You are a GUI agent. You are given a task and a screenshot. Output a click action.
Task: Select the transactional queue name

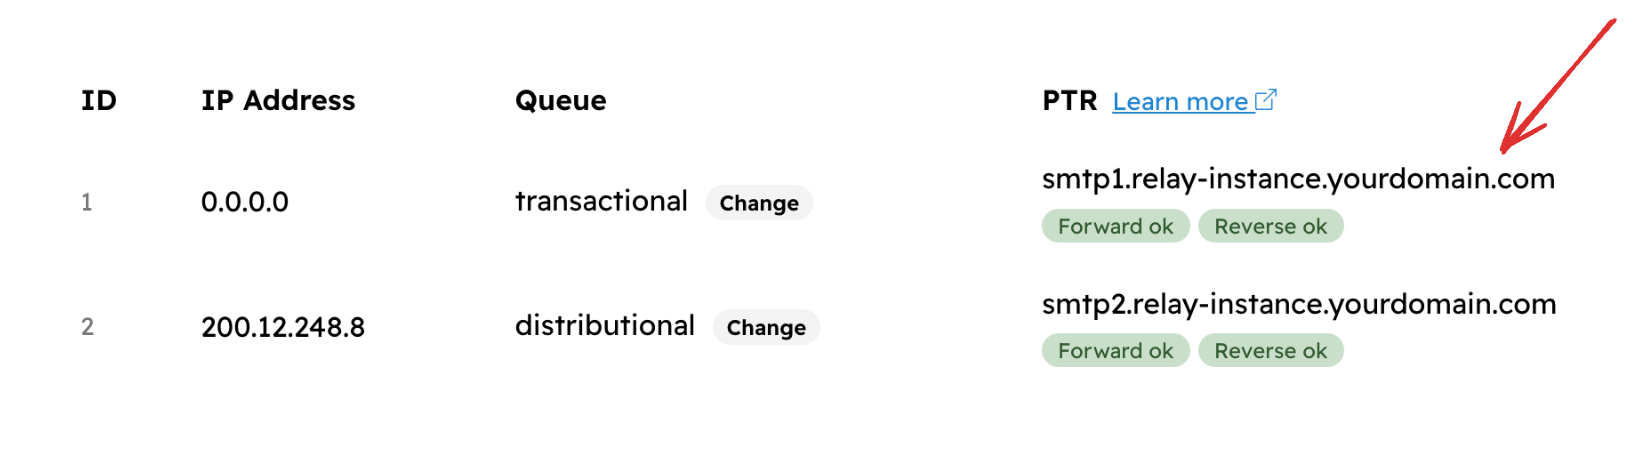[601, 202]
